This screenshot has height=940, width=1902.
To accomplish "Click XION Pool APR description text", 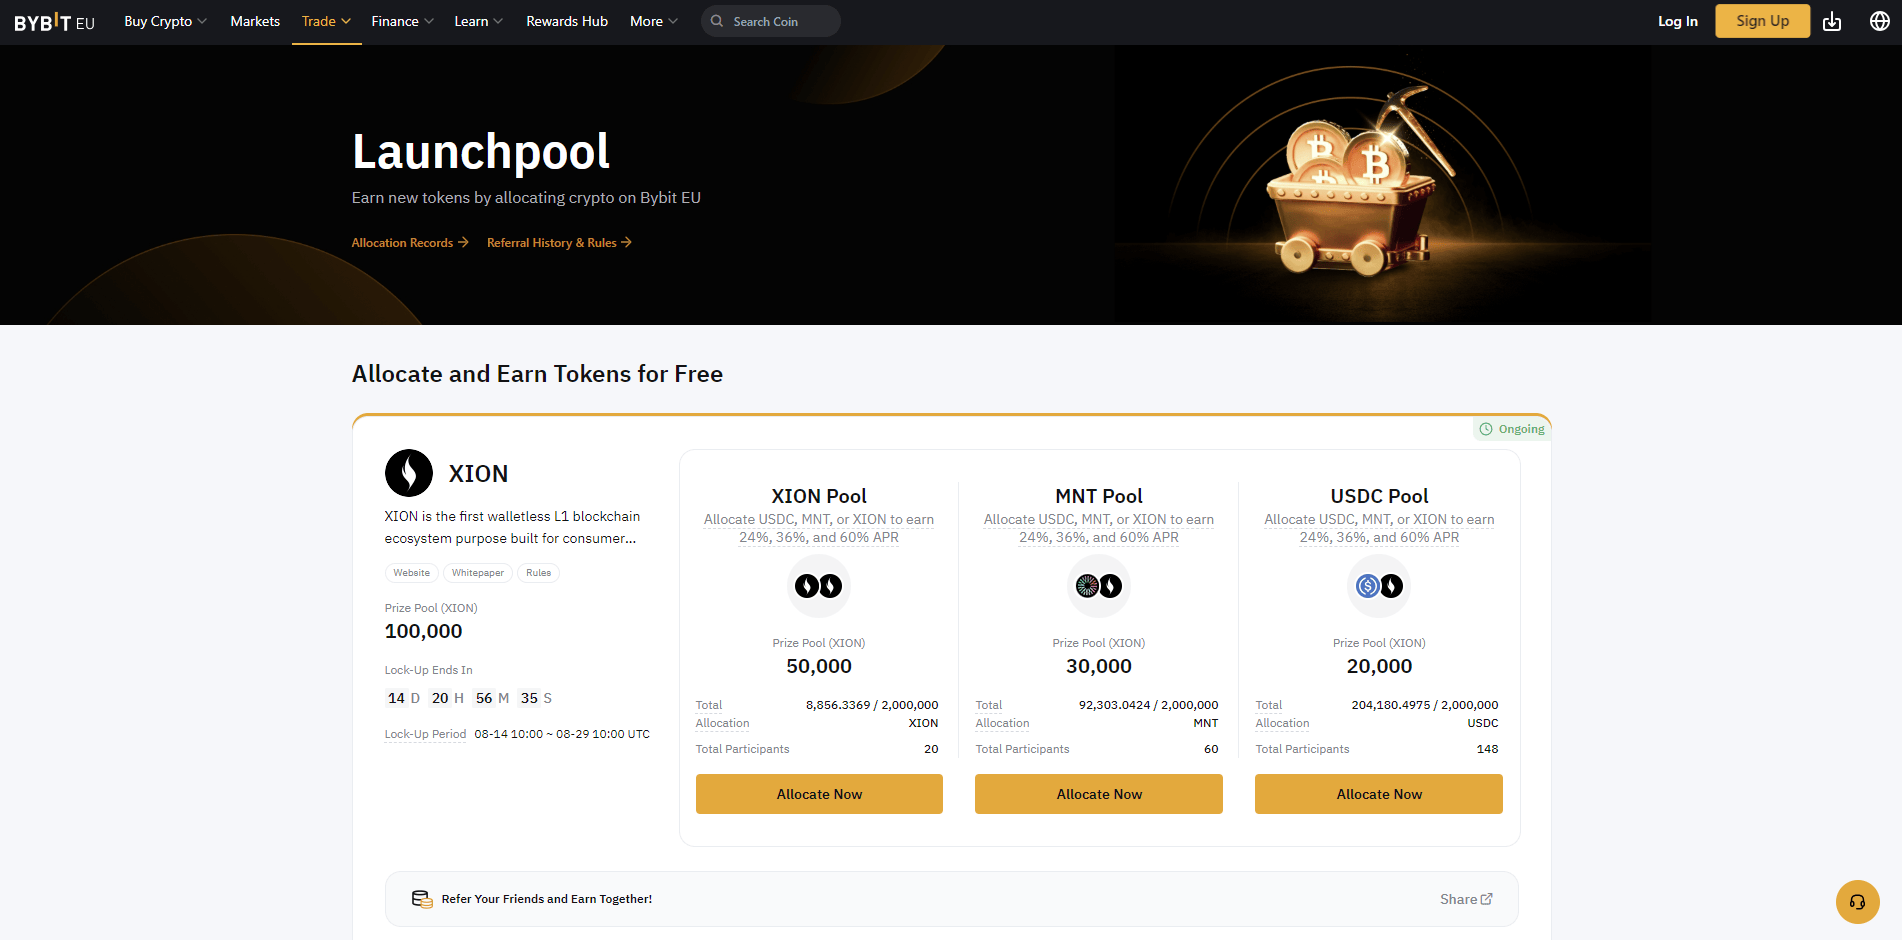I will click(x=819, y=528).
